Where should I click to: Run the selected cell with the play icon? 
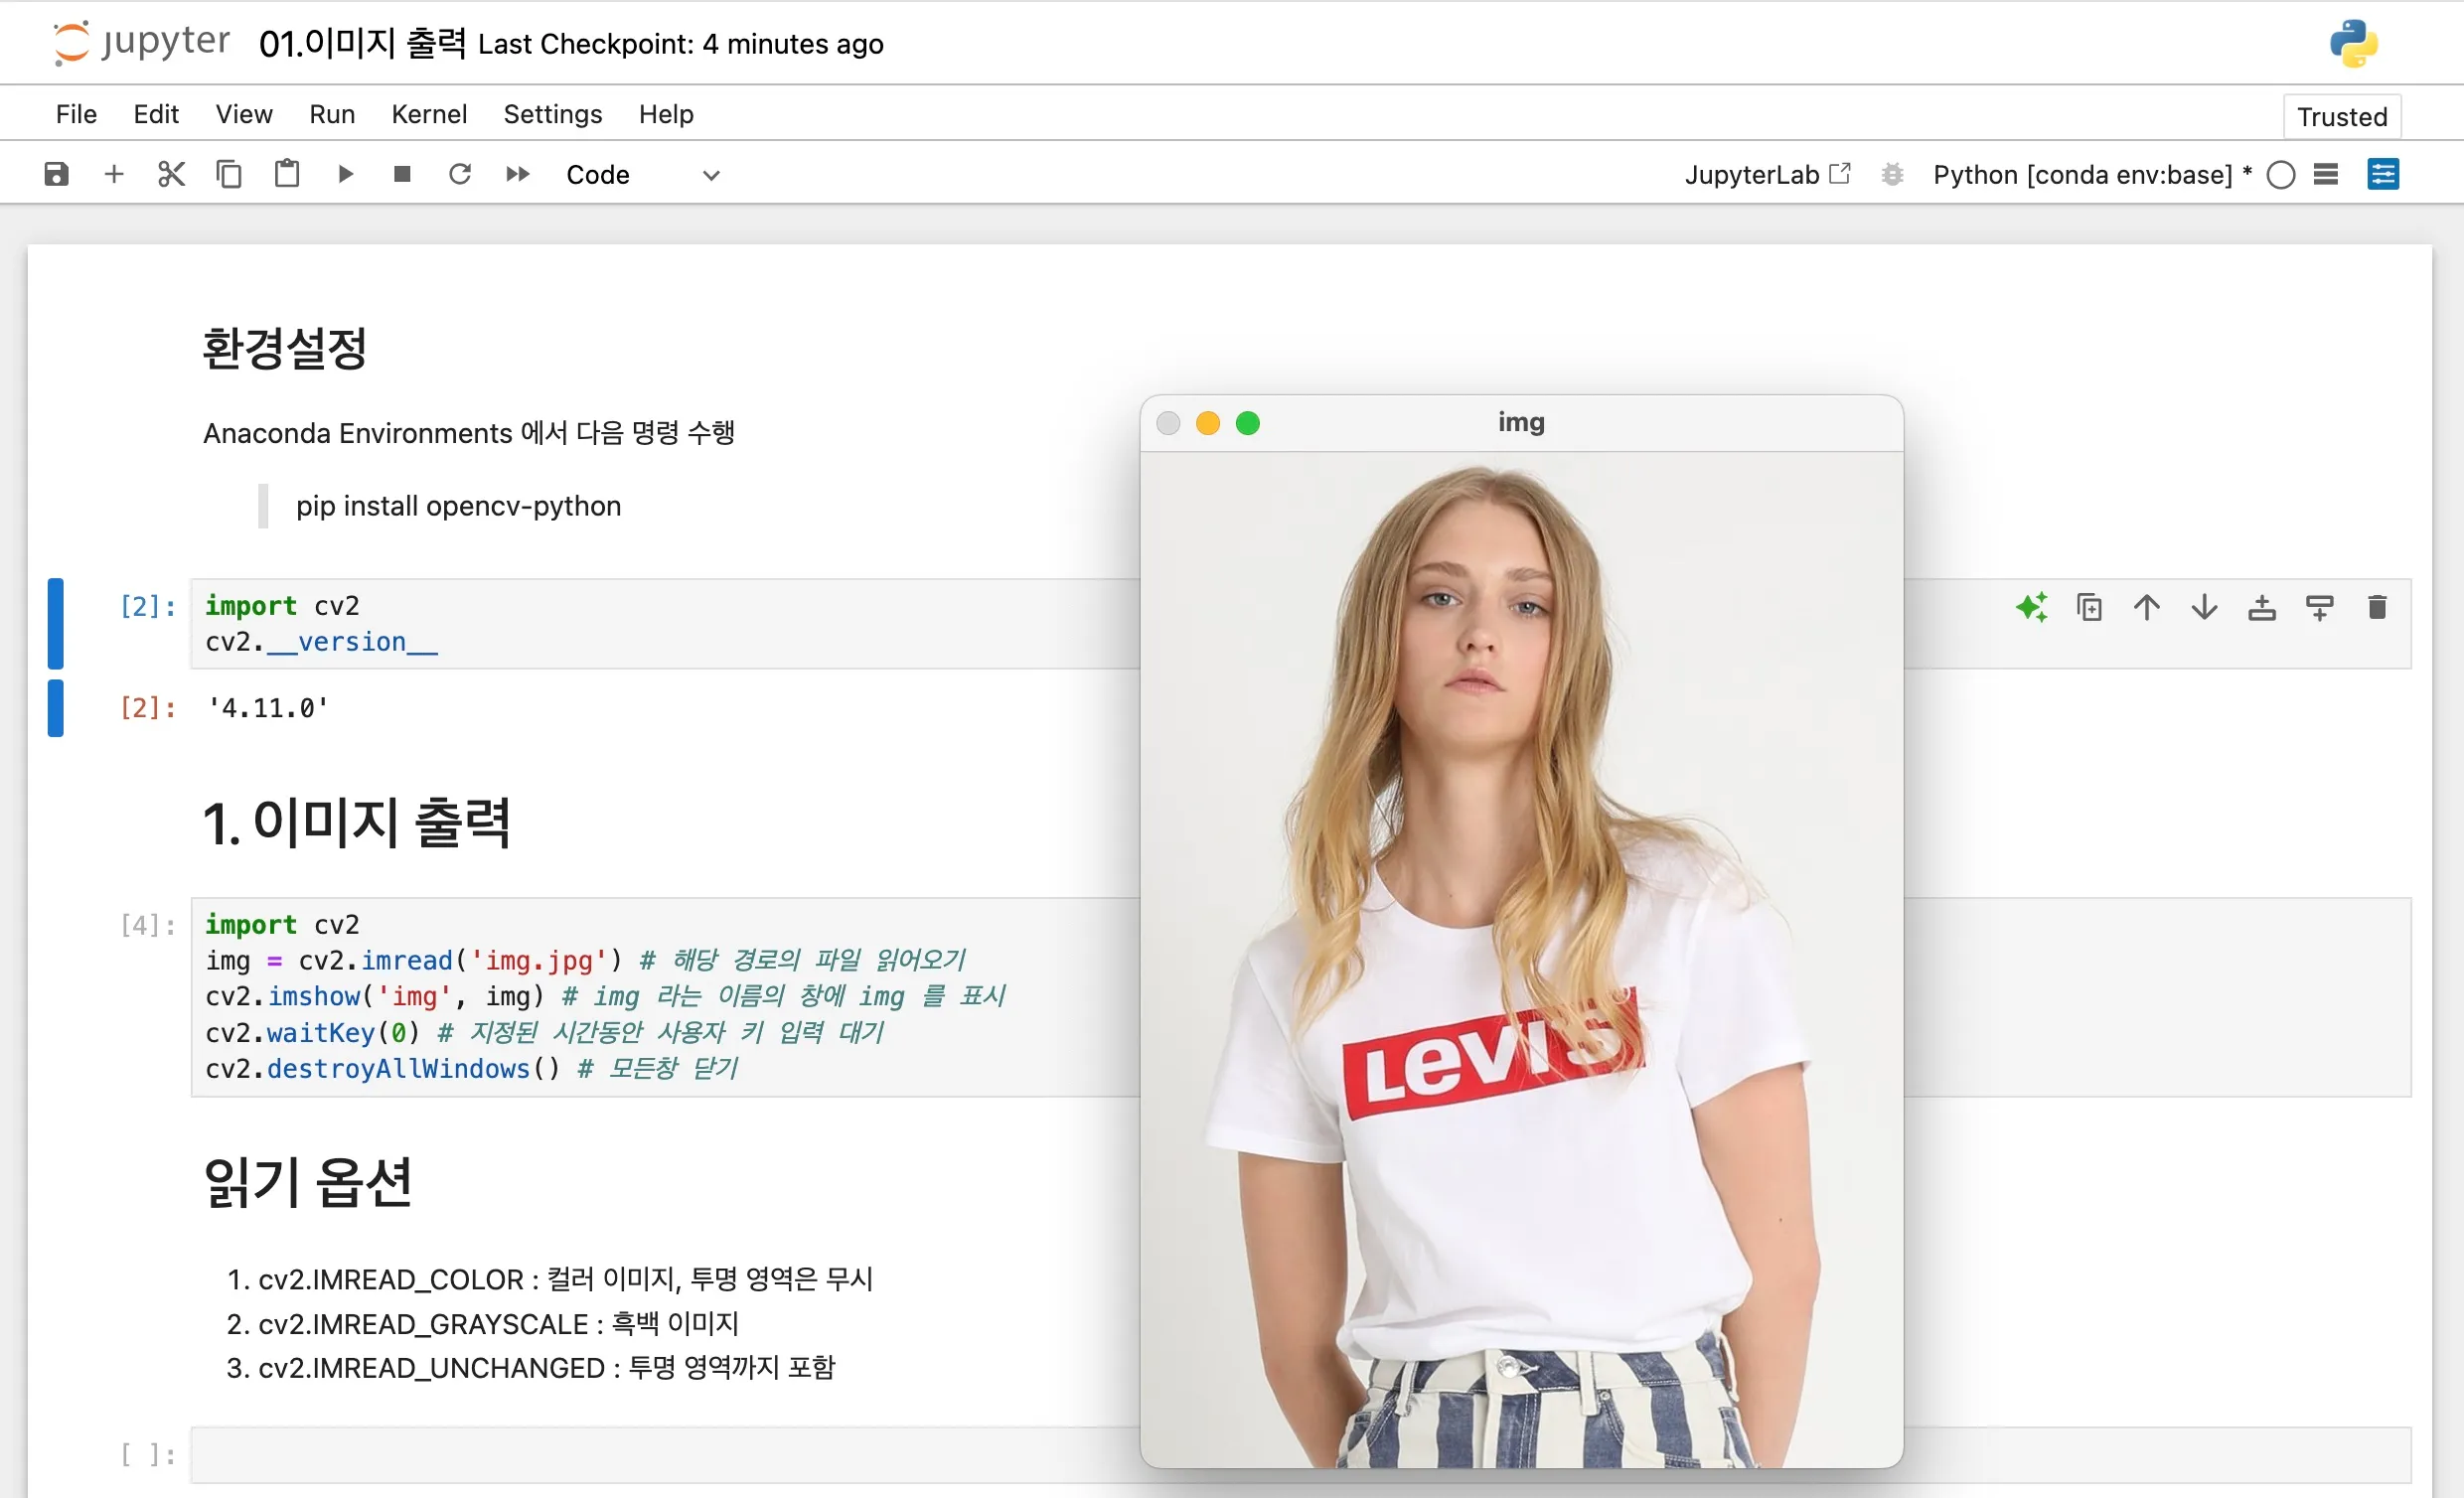point(345,174)
